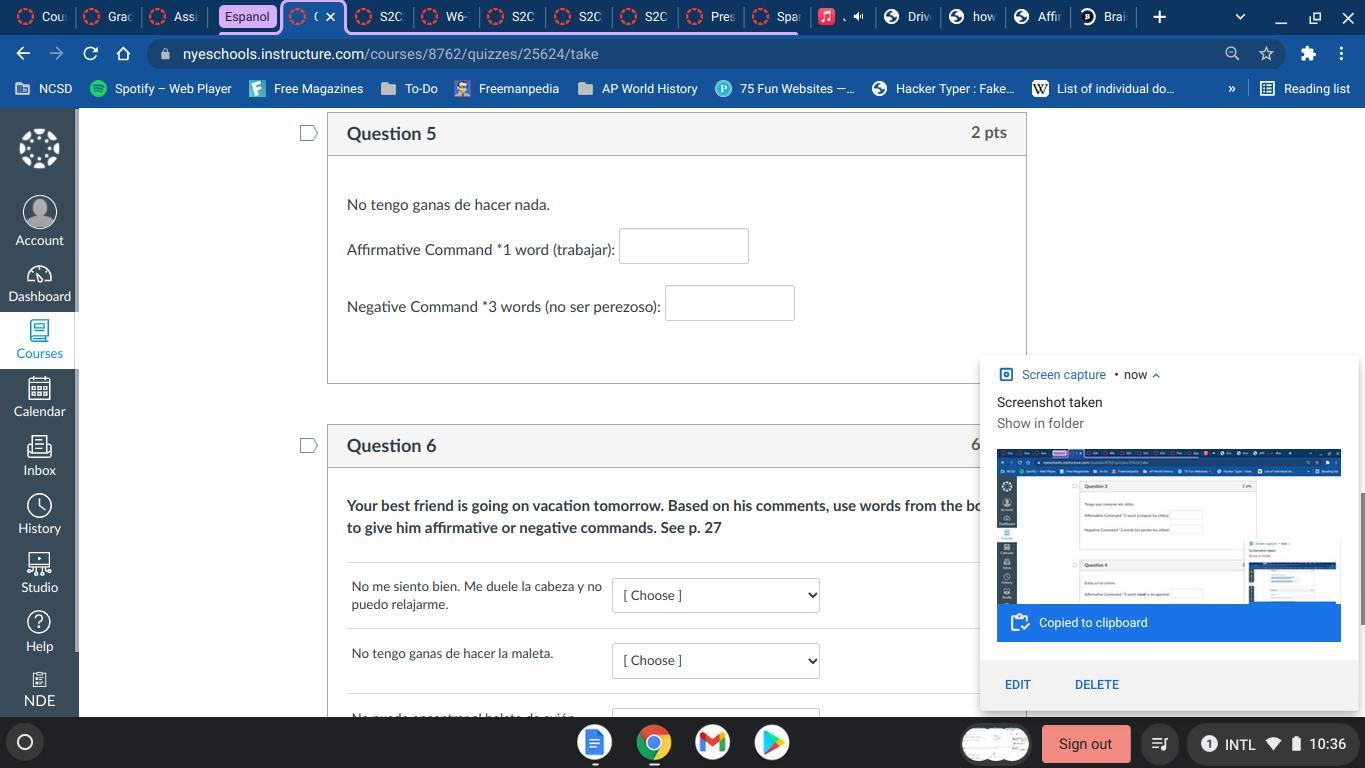The height and width of the screenshot is (768, 1365).
Task: Open Chrome from the shelf
Action: click(x=653, y=742)
